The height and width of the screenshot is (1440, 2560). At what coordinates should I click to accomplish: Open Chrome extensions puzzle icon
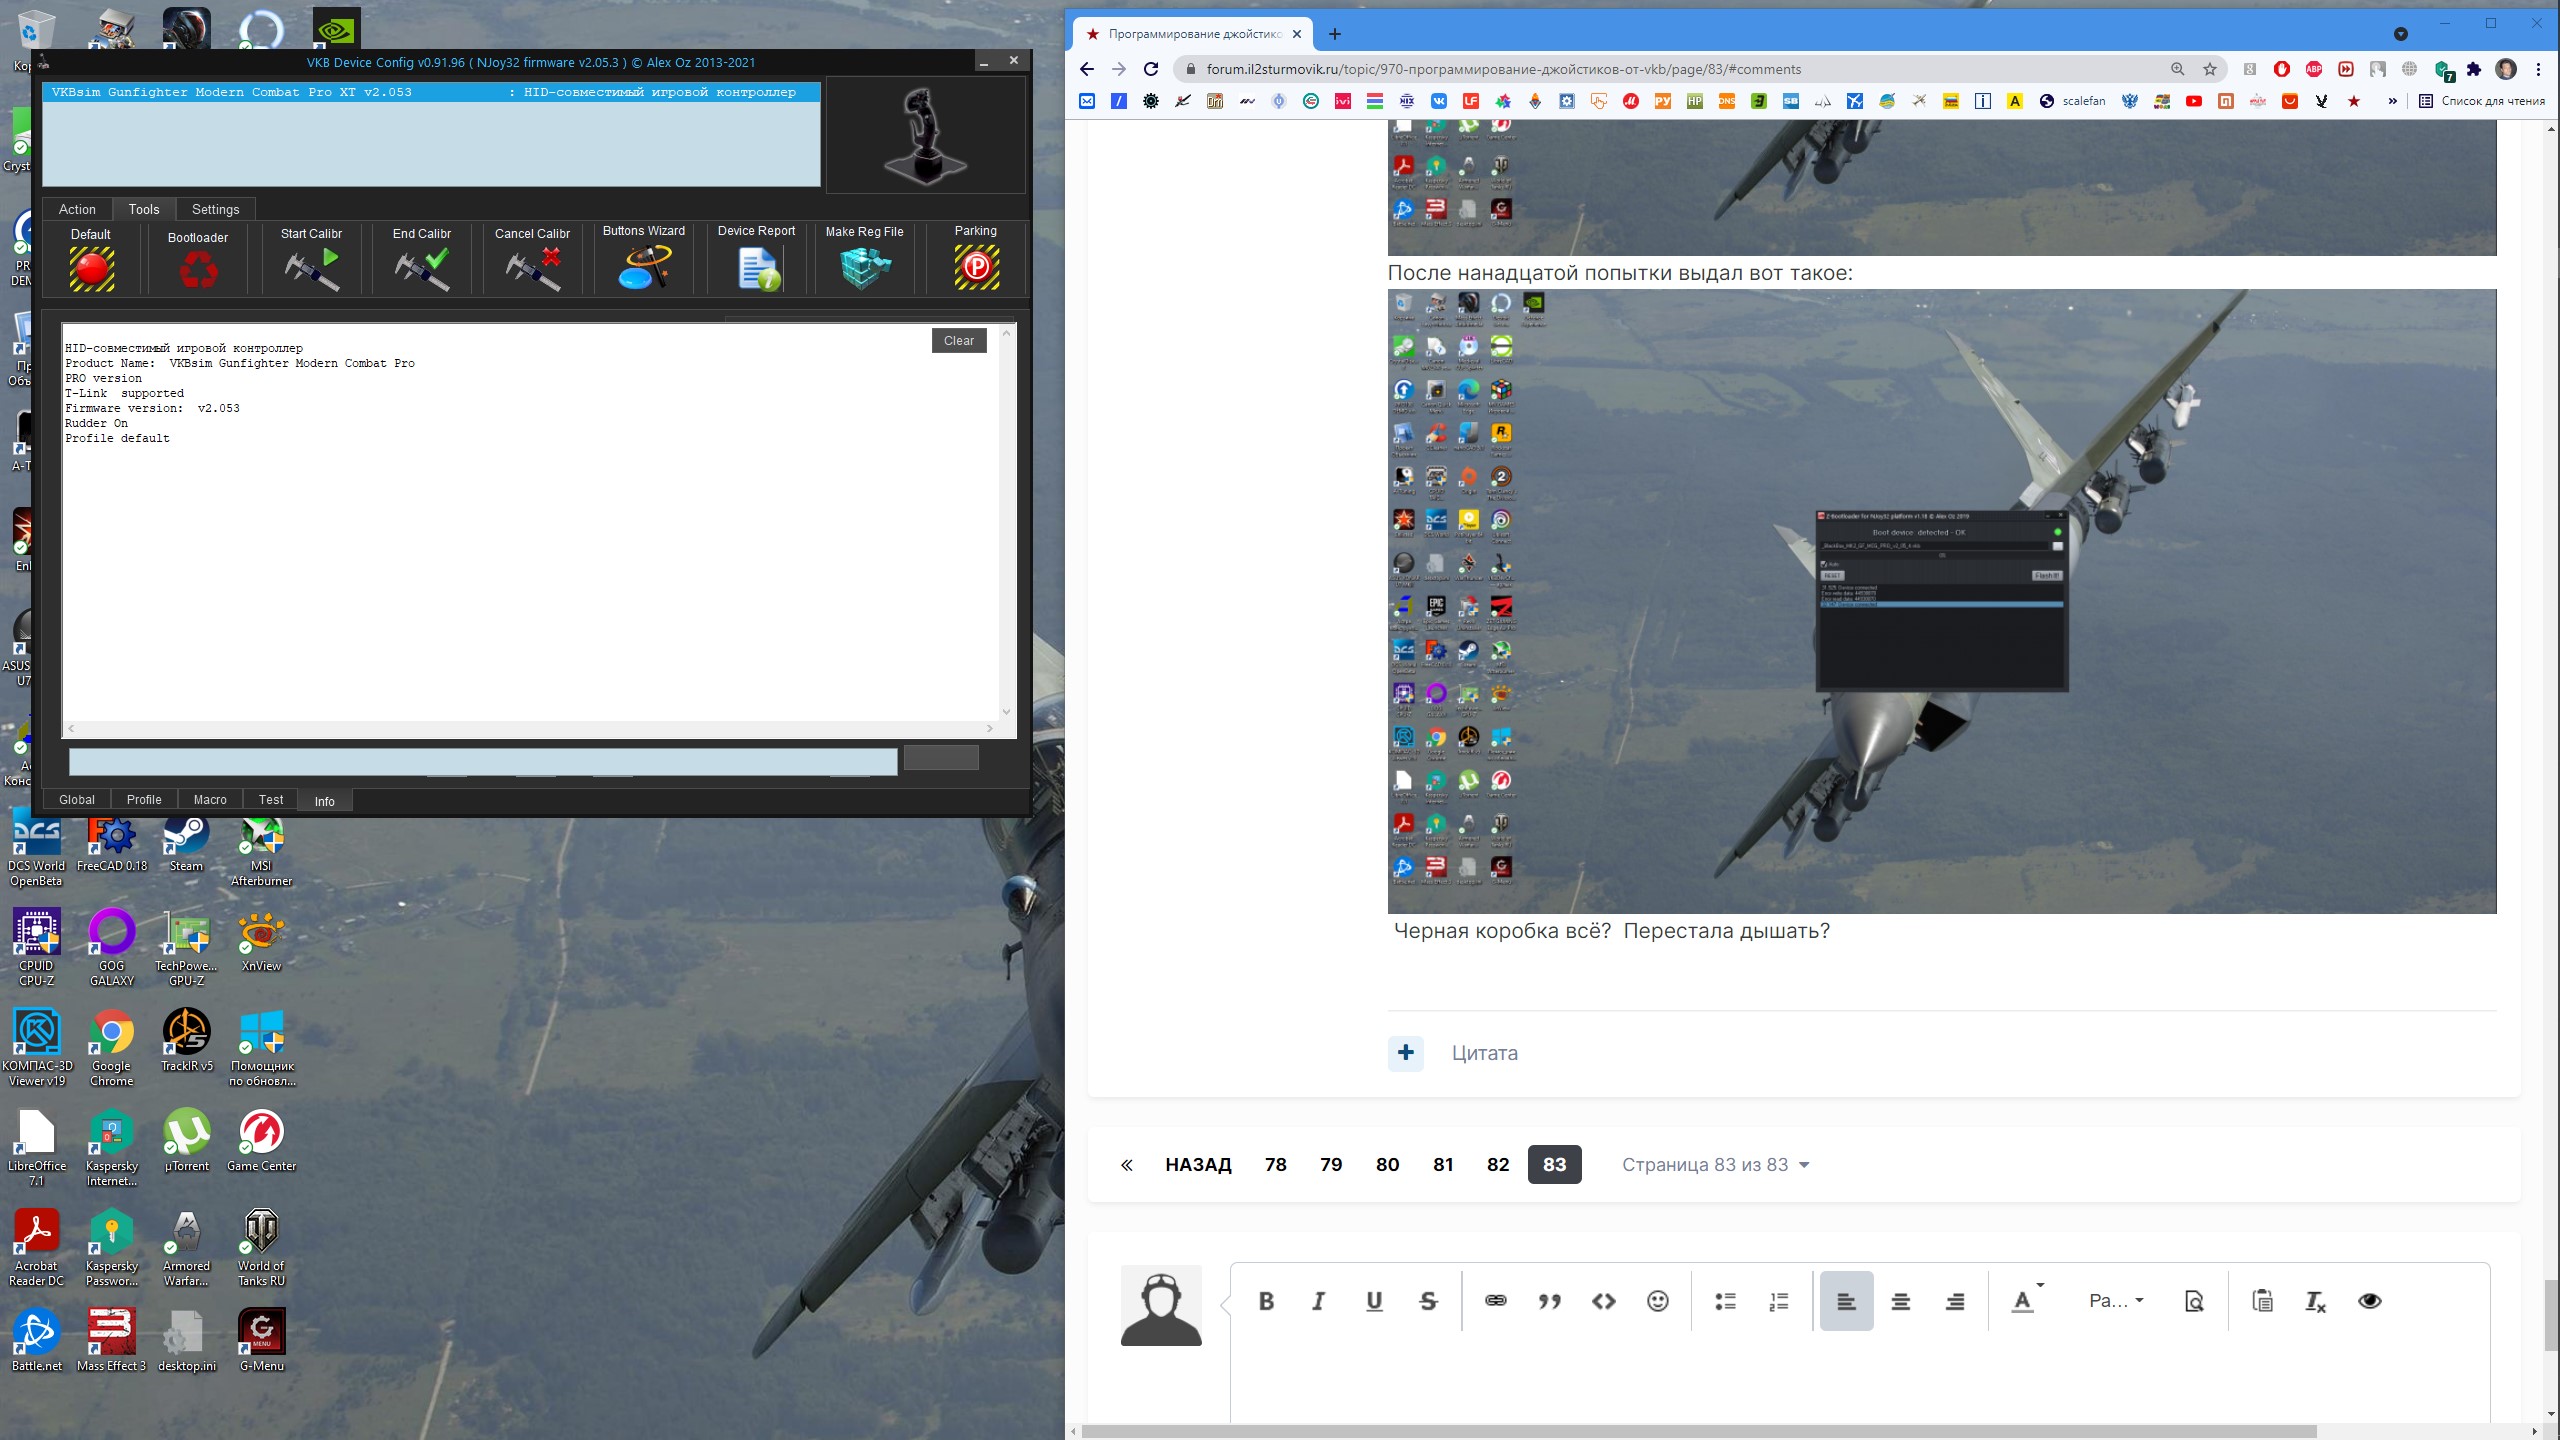coord(2474,69)
